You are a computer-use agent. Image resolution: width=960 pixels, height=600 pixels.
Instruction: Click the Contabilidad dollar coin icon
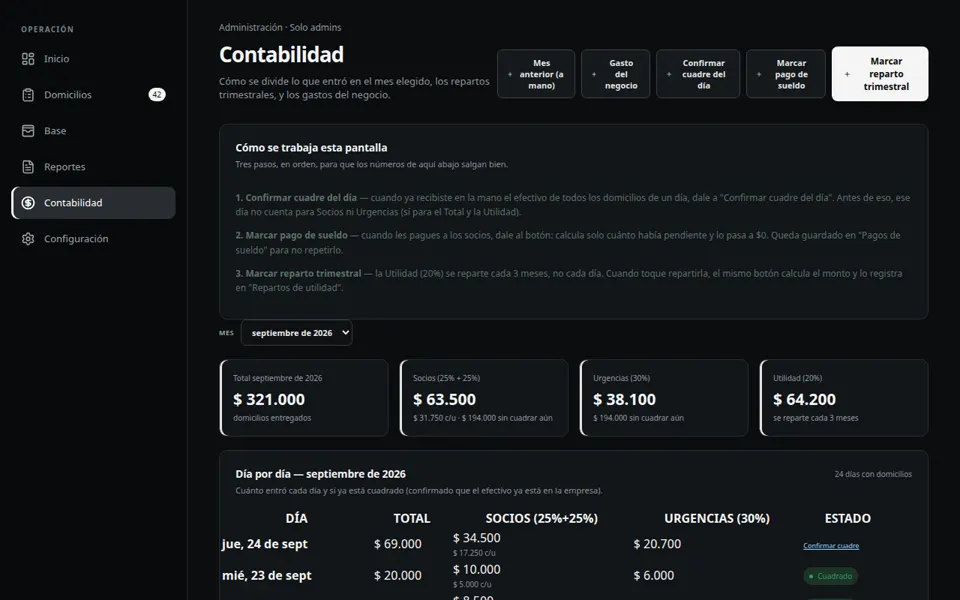coord(28,203)
